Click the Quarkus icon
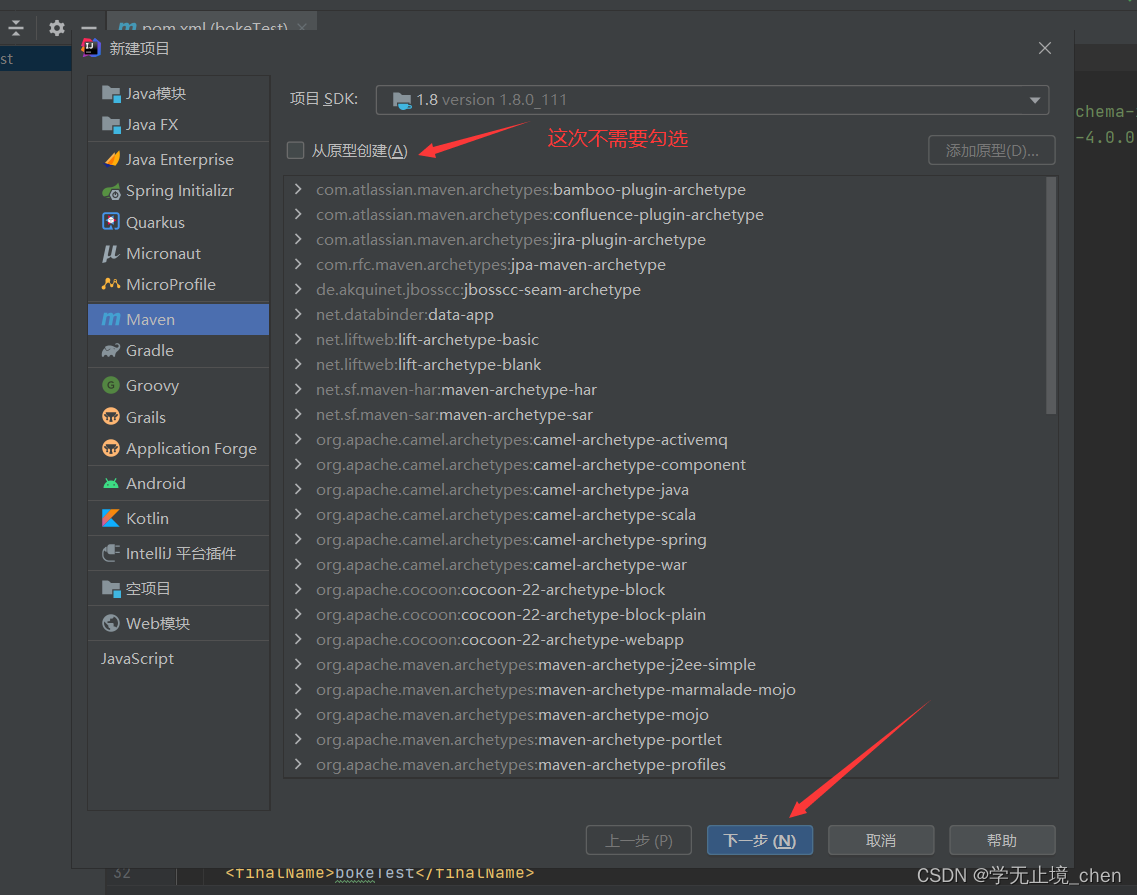The image size is (1137, 895). tap(111, 222)
